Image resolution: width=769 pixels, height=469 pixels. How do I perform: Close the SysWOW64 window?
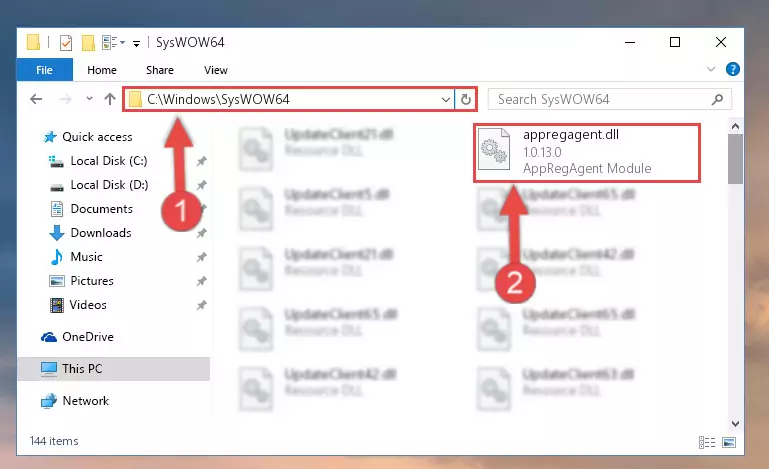click(720, 43)
